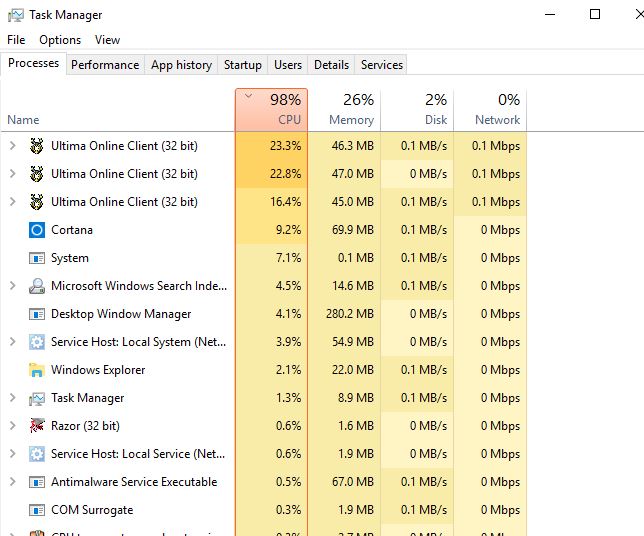
Task: Sort by the CPU column header
Action: [271, 110]
